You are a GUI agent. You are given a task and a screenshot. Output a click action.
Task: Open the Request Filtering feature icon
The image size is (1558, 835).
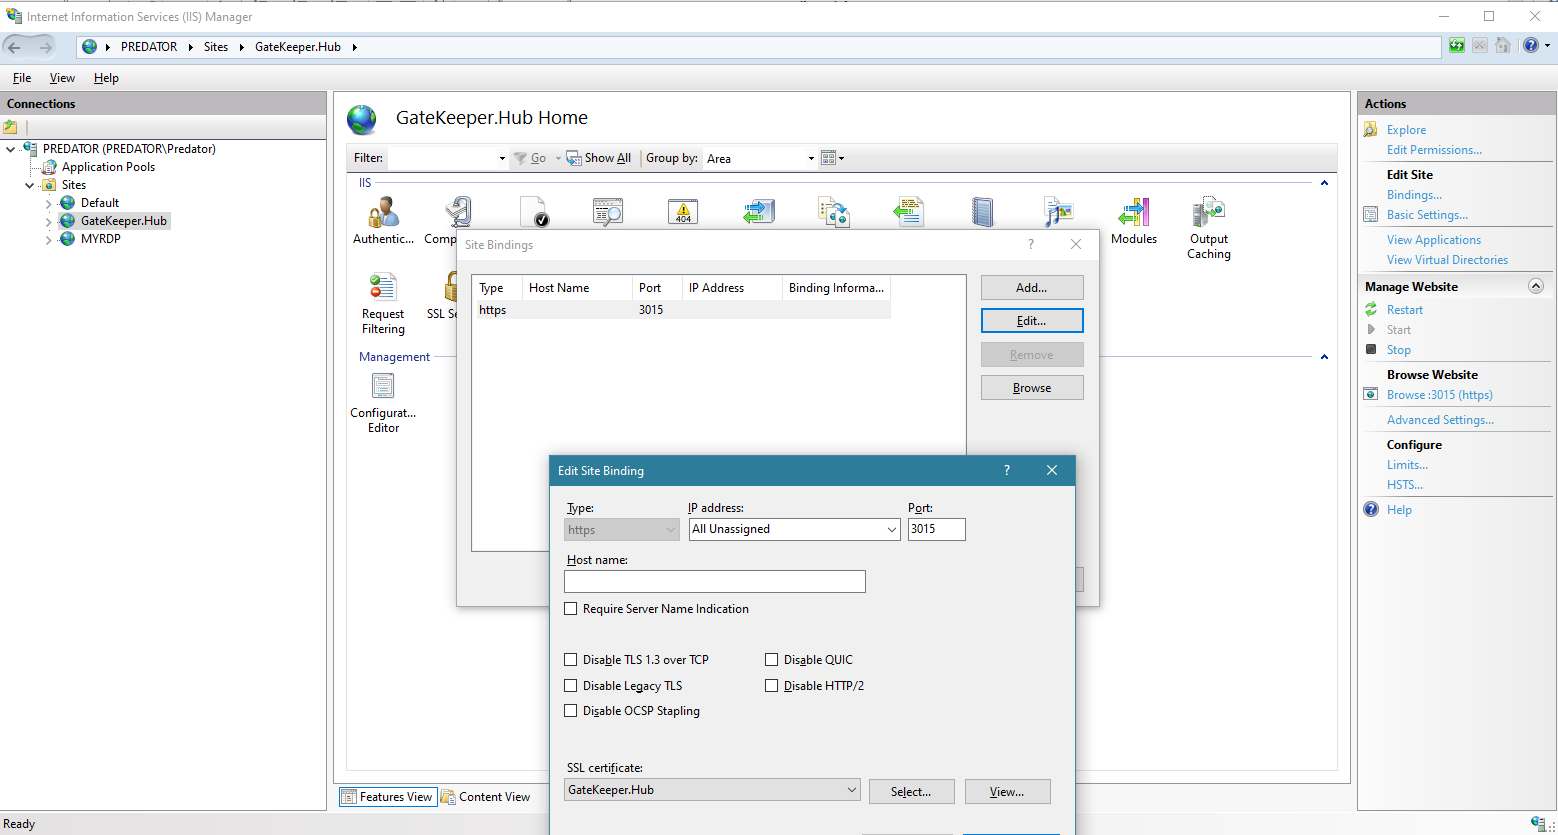tap(383, 289)
